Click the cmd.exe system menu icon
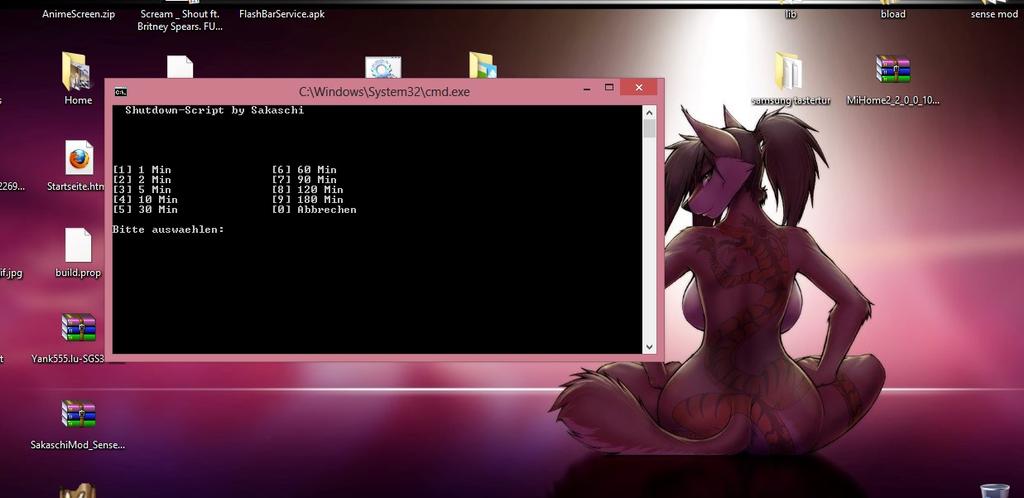The image size is (1024, 498). (120, 92)
